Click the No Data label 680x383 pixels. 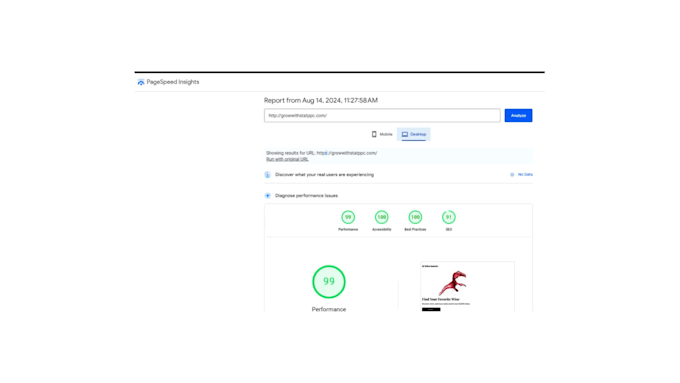click(x=525, y=174)
